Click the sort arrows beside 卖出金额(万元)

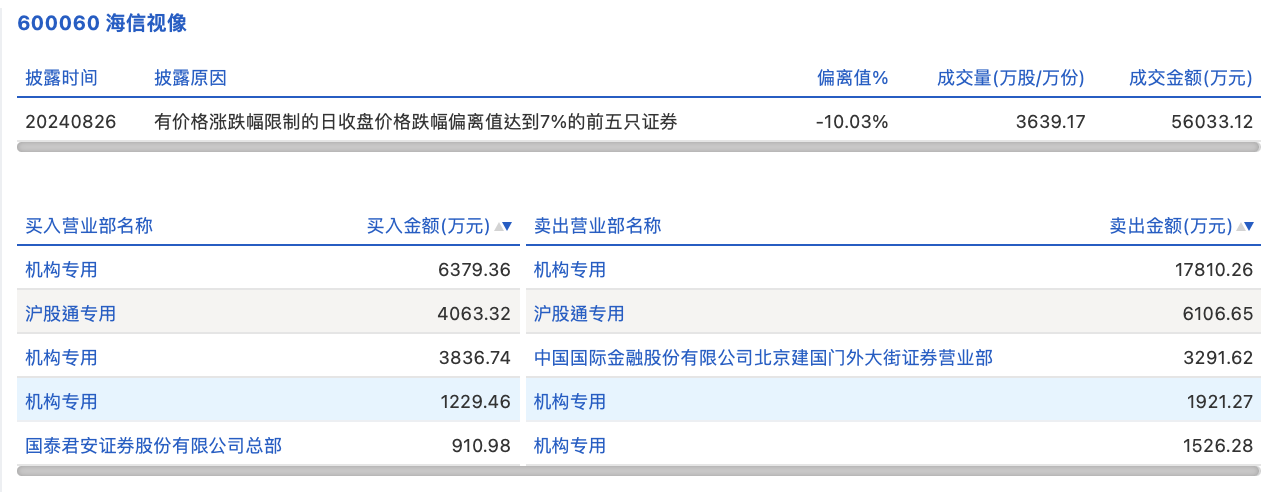pyautogui.click(x=1247, y=227)
